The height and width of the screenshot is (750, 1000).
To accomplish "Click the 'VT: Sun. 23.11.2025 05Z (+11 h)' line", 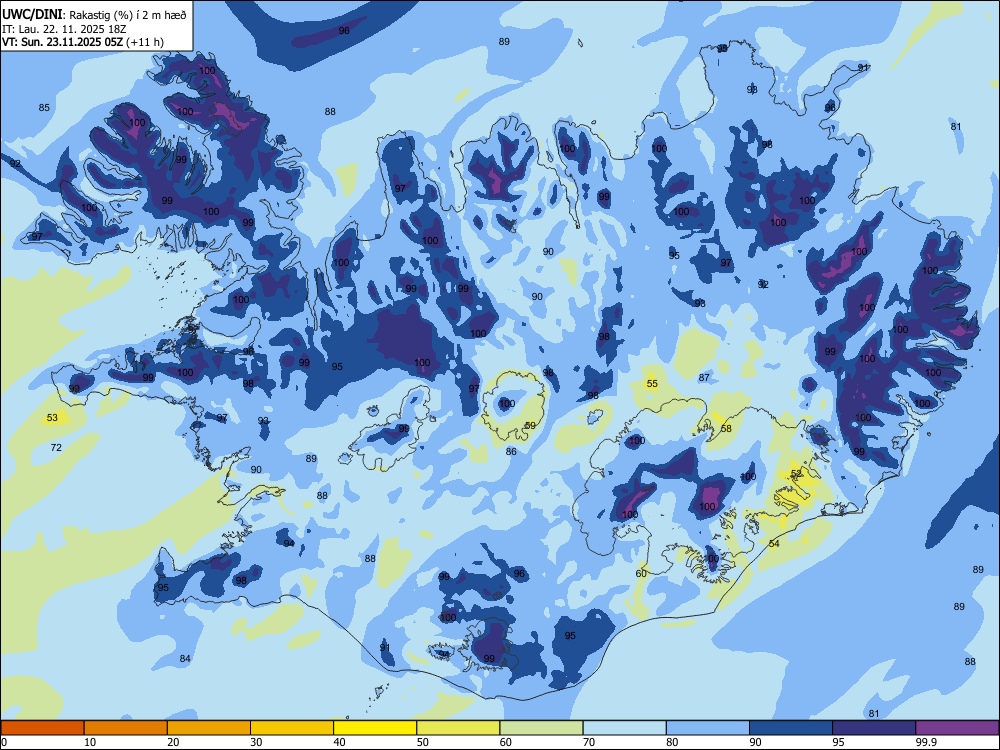I will pyautogui.click(x=83, y=42).
